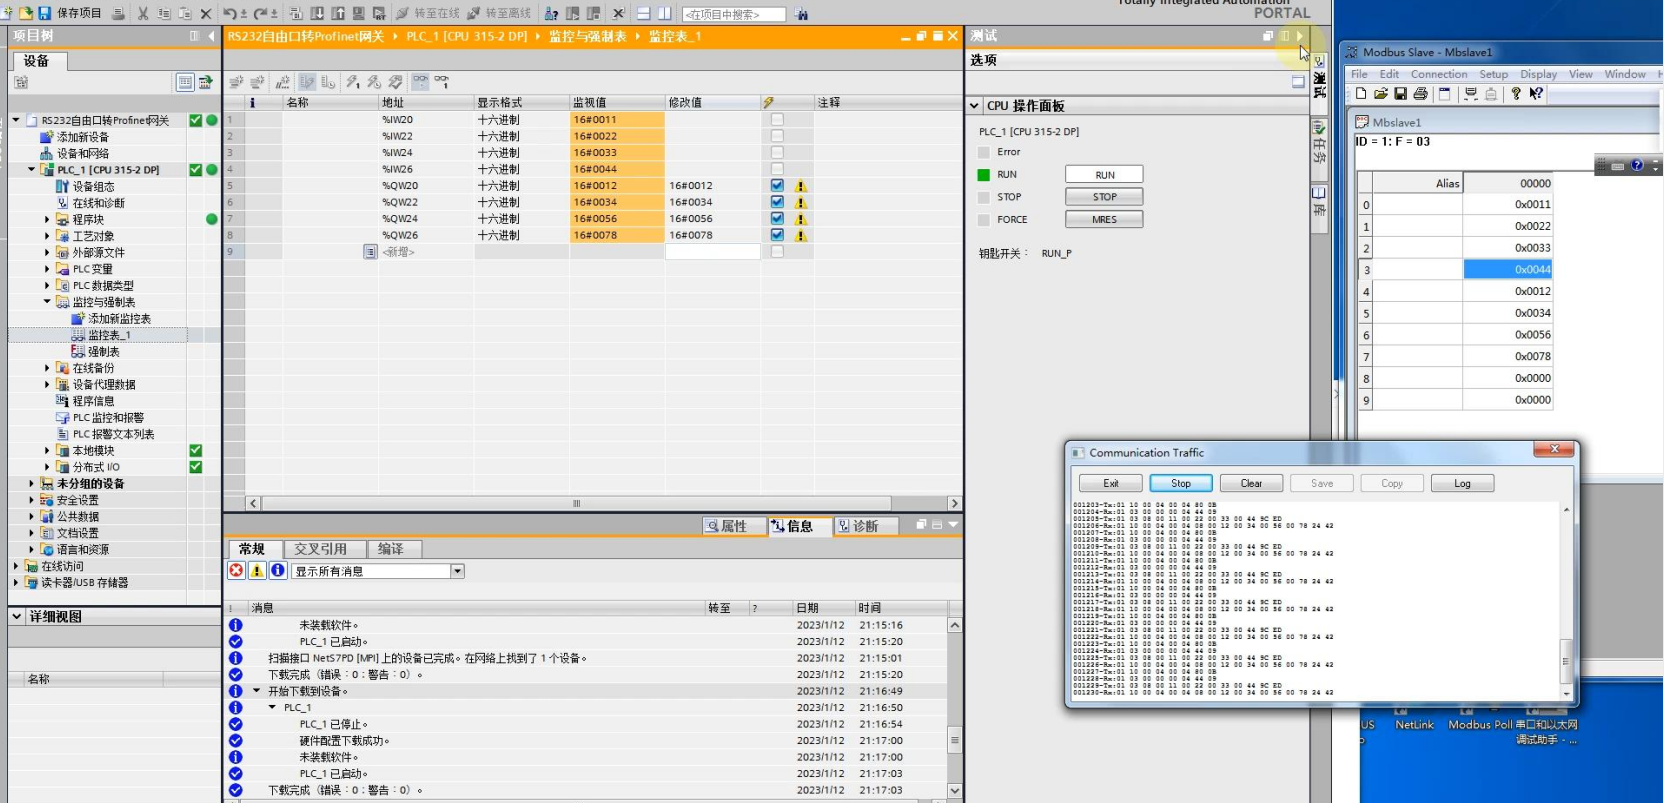The image size is (1664, 803).
Task: Click split editor horizontally icon
Action: click(643, 13)
